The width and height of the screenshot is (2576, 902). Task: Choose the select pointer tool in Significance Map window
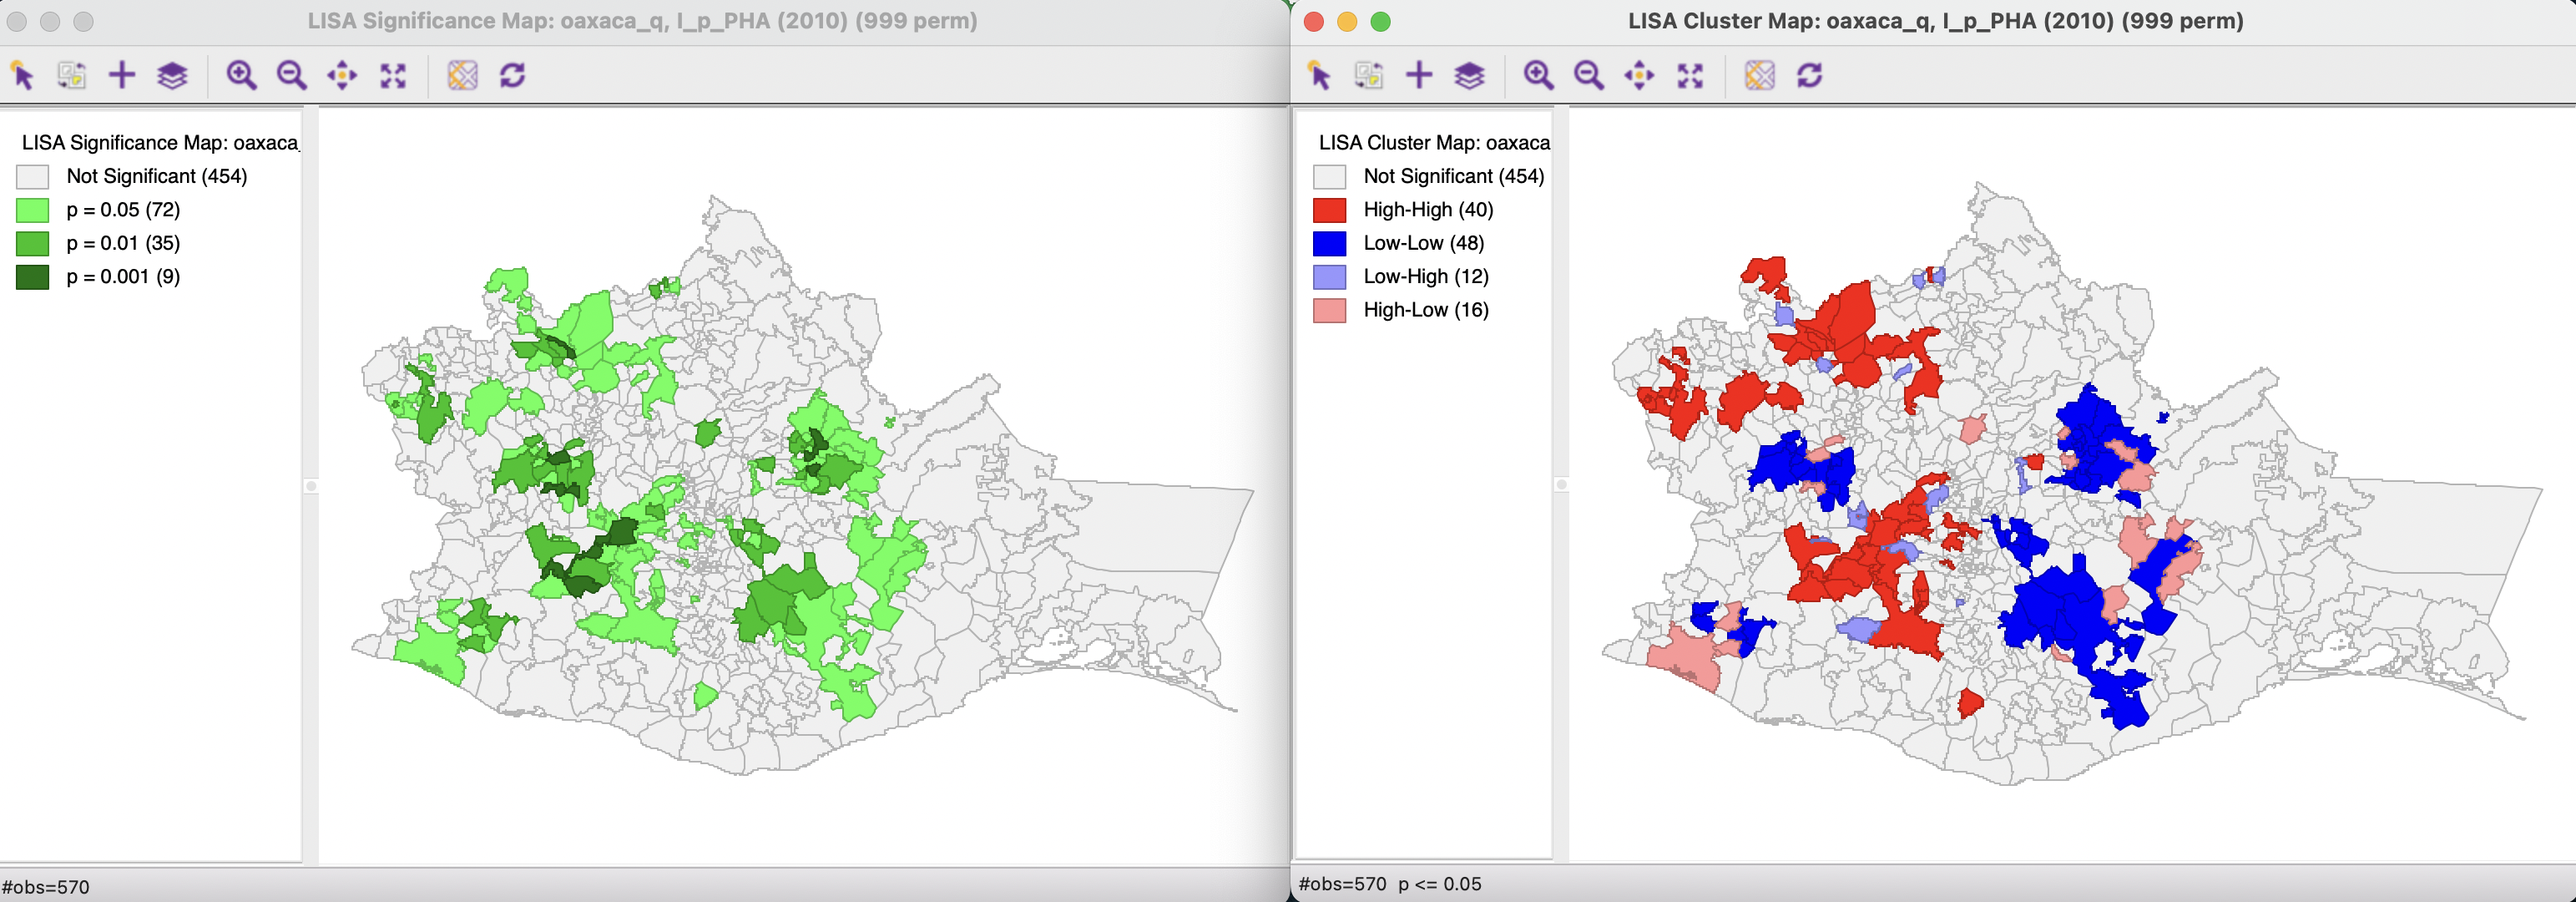click(x=22, y=75)
